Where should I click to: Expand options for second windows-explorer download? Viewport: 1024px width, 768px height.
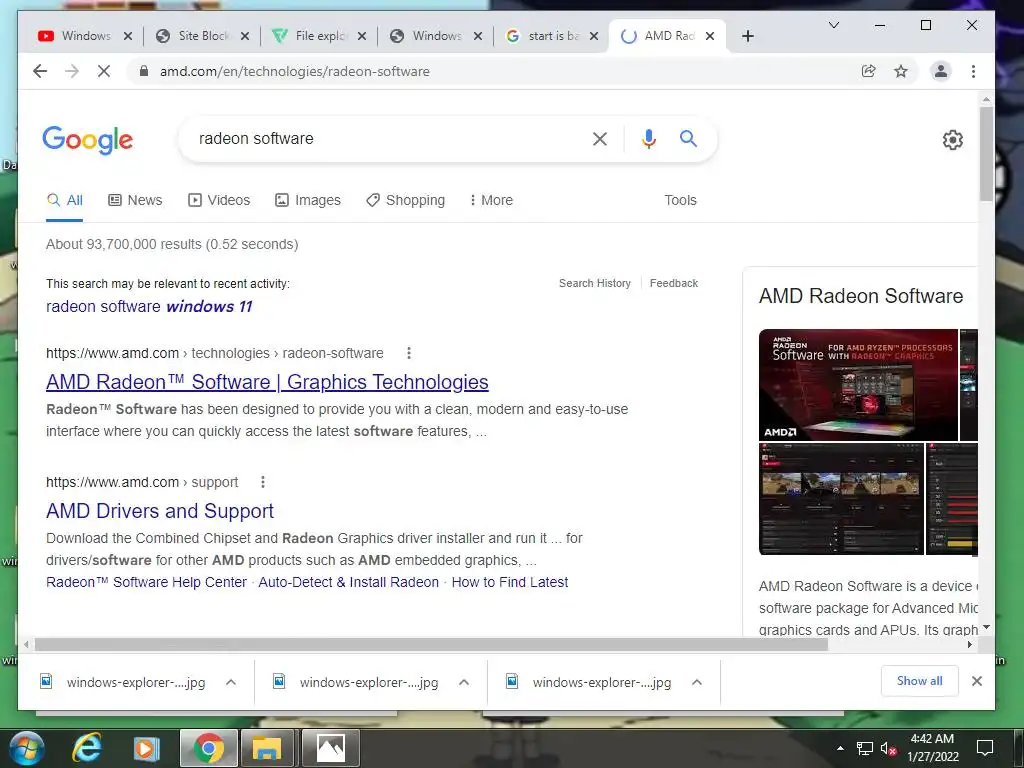pyautogui.click(x=464, y=682)
